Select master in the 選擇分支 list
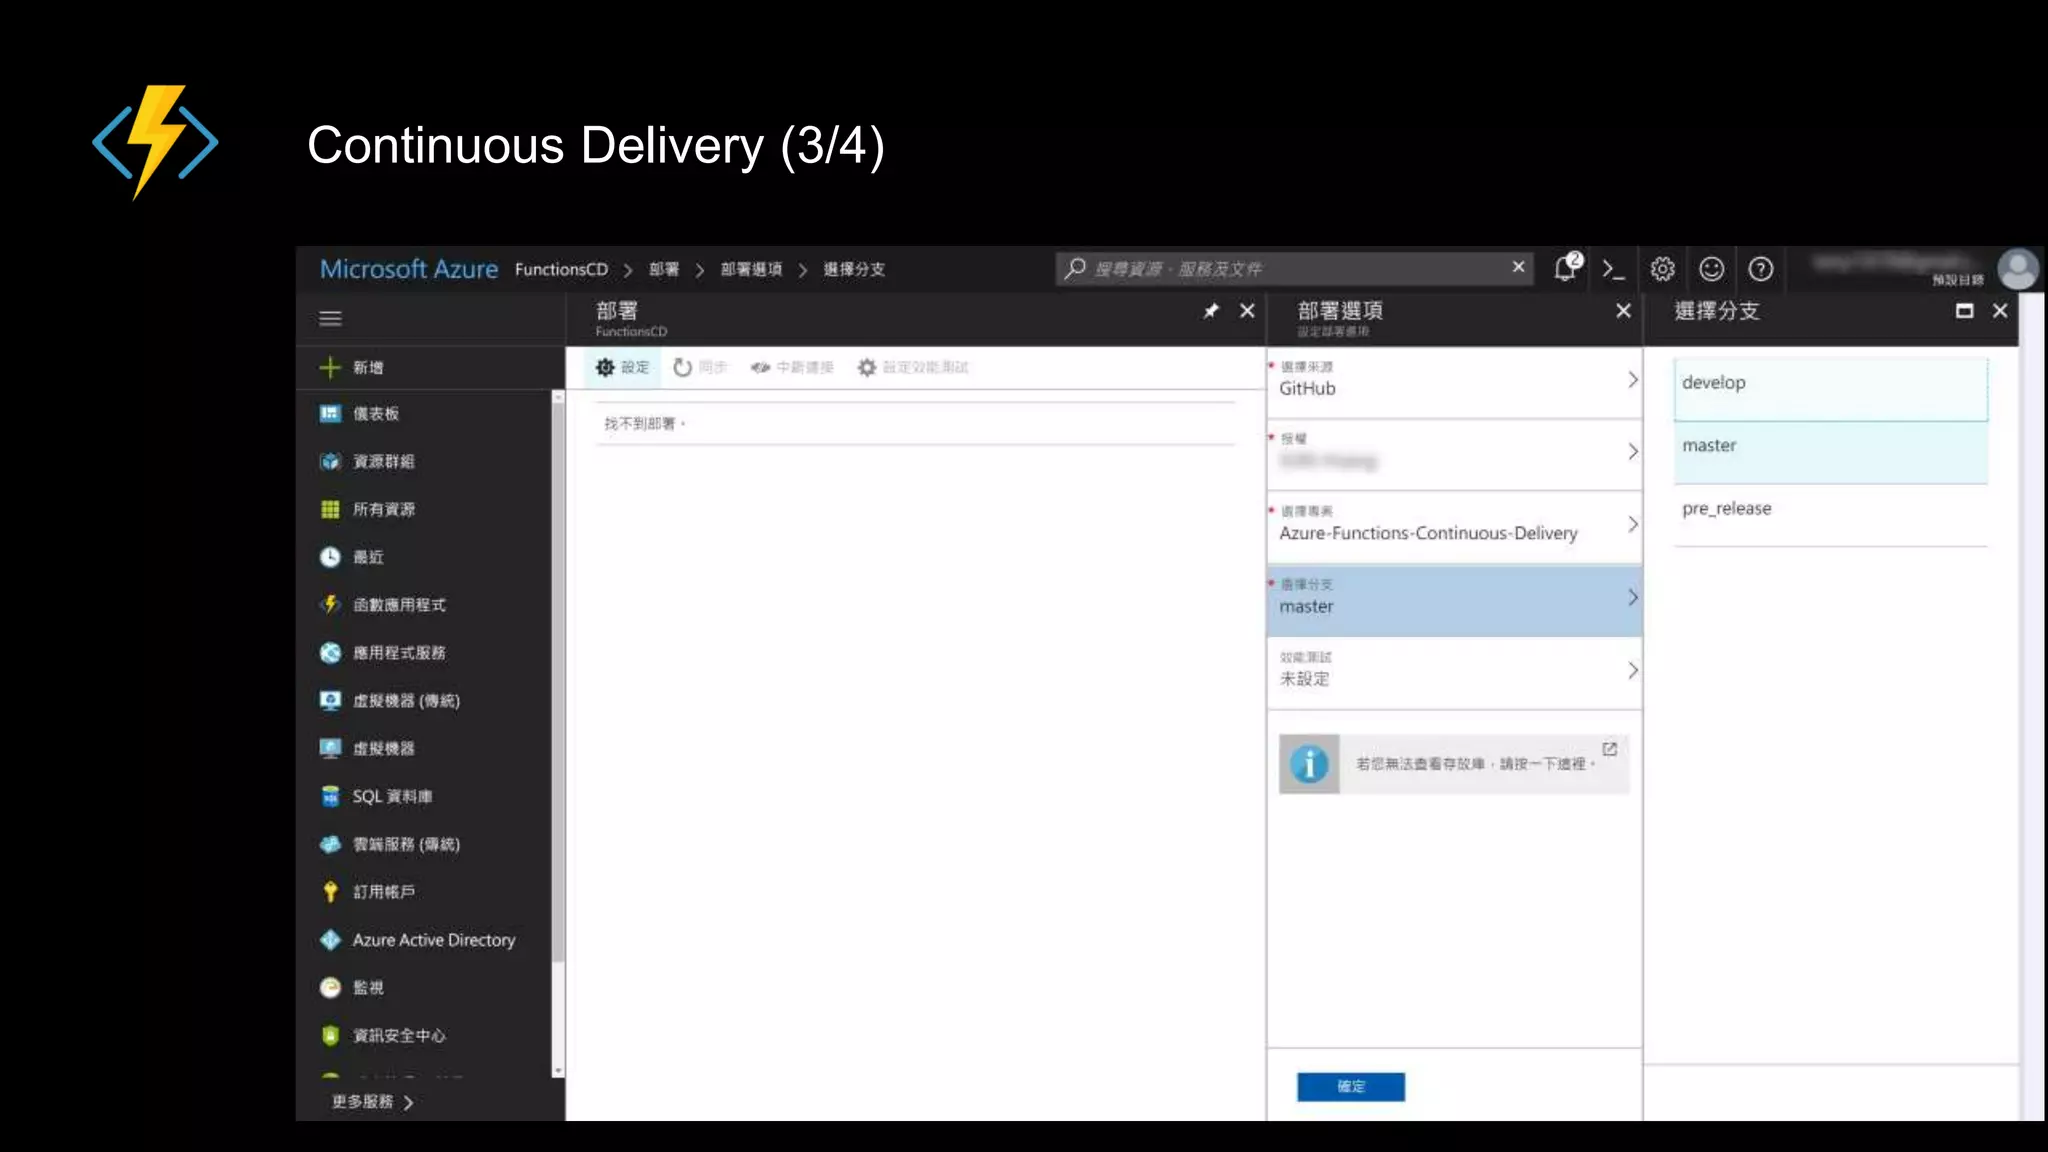 point(1830,452)
